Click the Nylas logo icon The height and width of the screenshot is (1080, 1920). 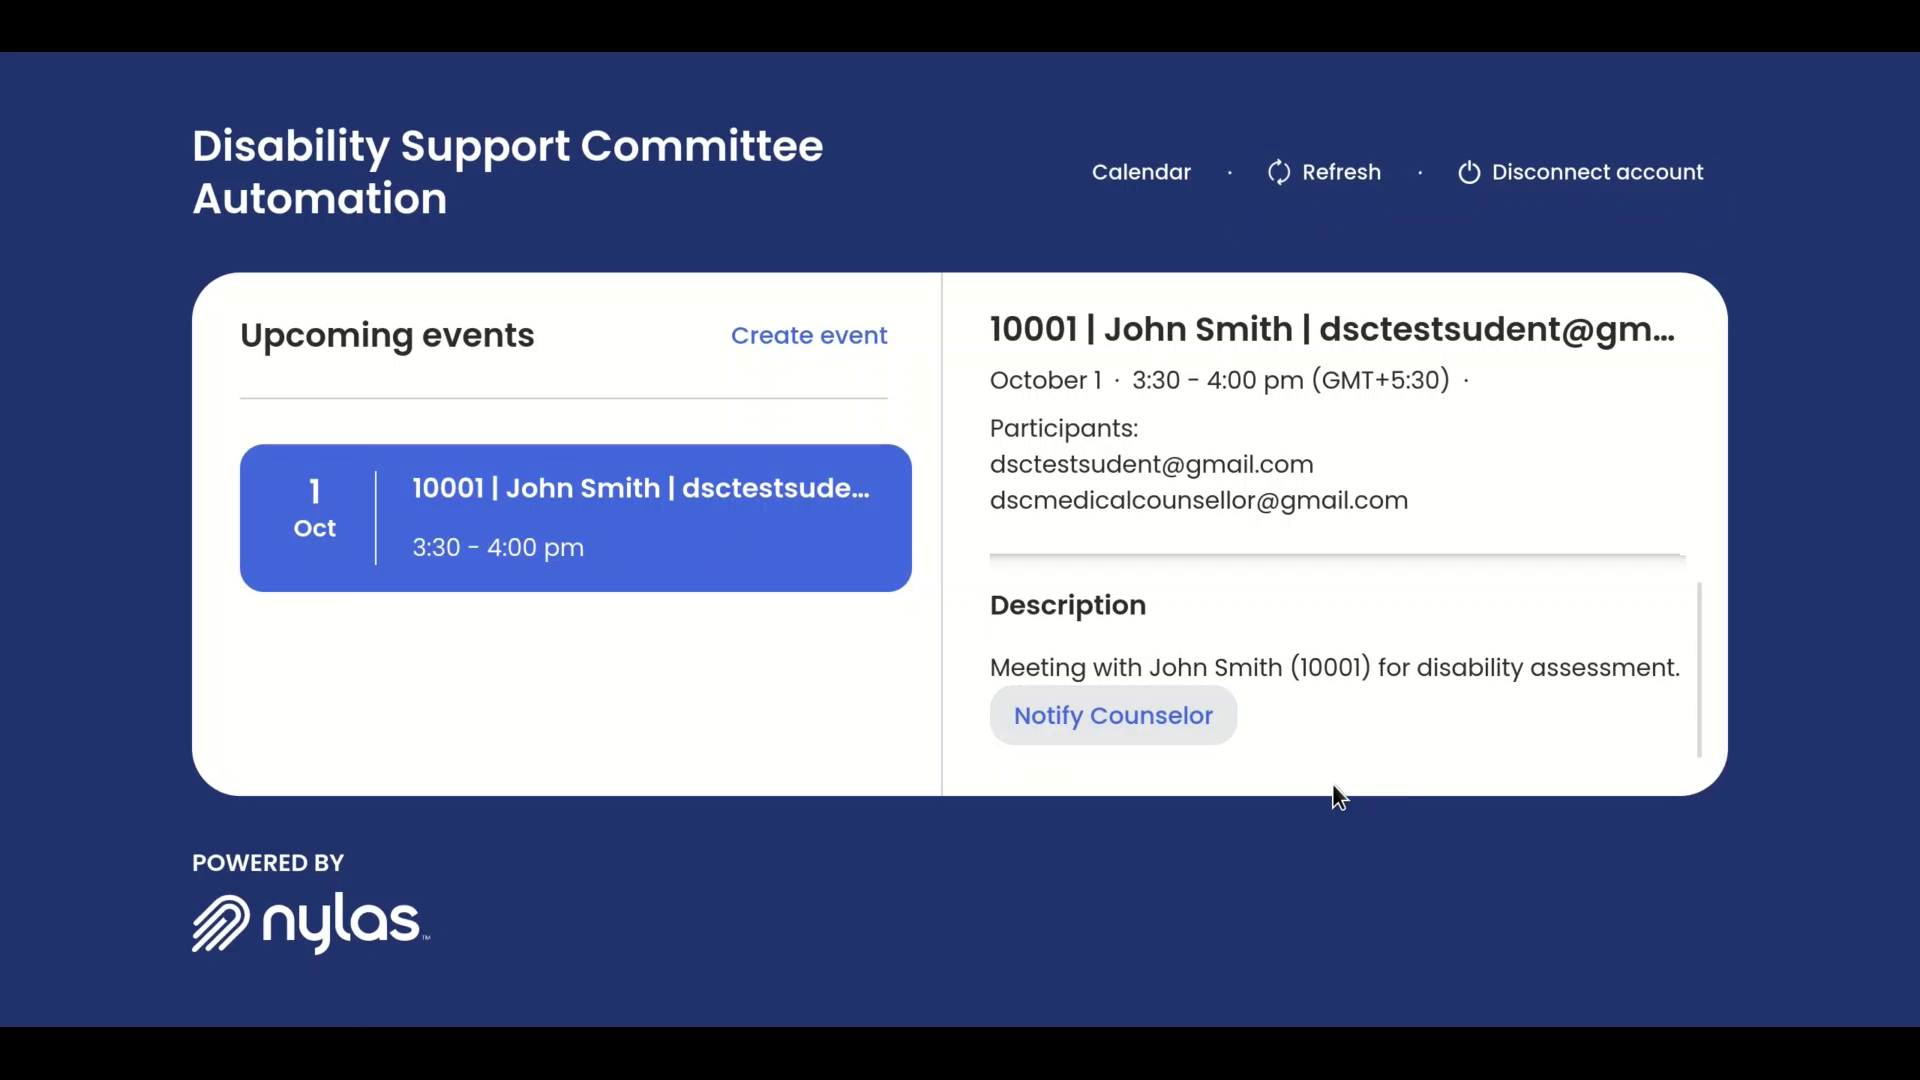coord(220,922)
